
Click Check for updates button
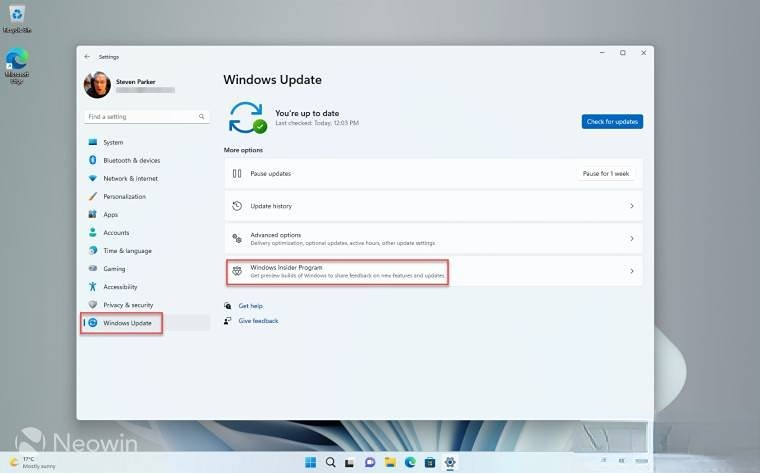tap(612, 122)
